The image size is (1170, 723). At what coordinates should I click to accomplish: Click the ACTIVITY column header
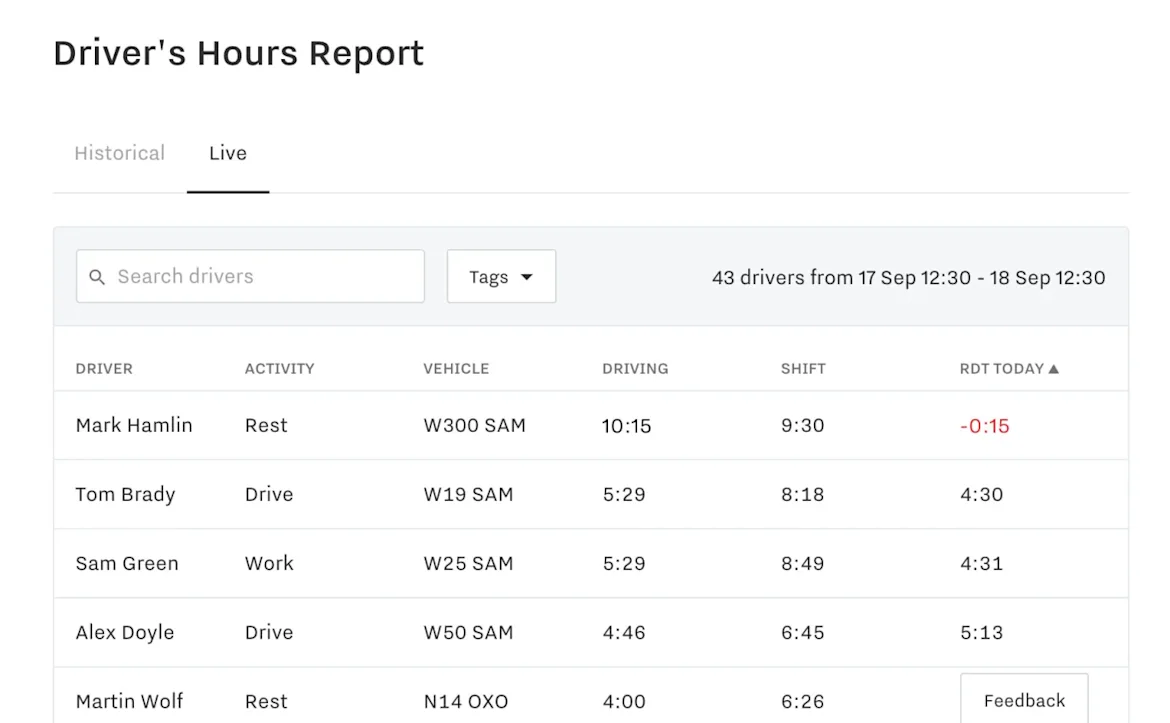tap(279, 368)
